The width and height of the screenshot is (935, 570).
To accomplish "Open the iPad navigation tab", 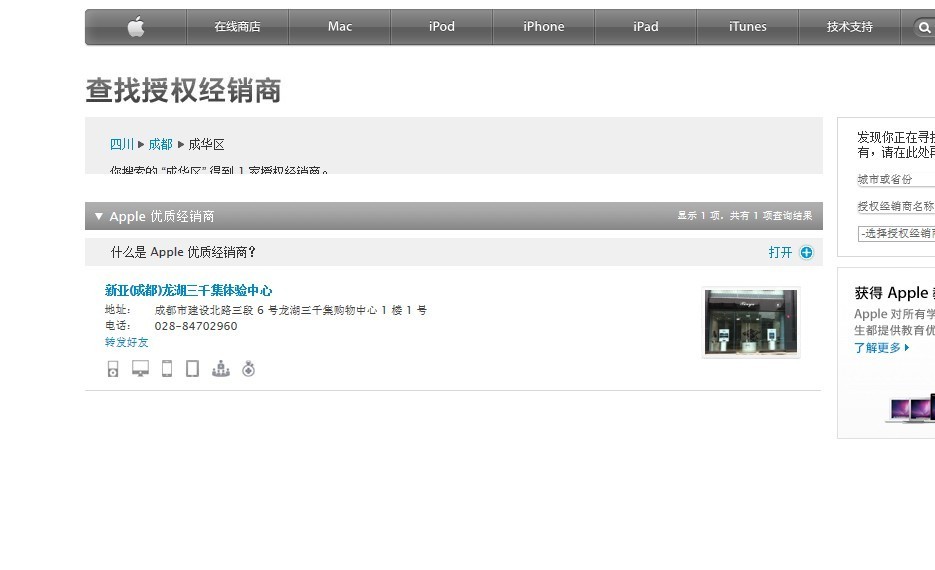I will coord(645,27).
